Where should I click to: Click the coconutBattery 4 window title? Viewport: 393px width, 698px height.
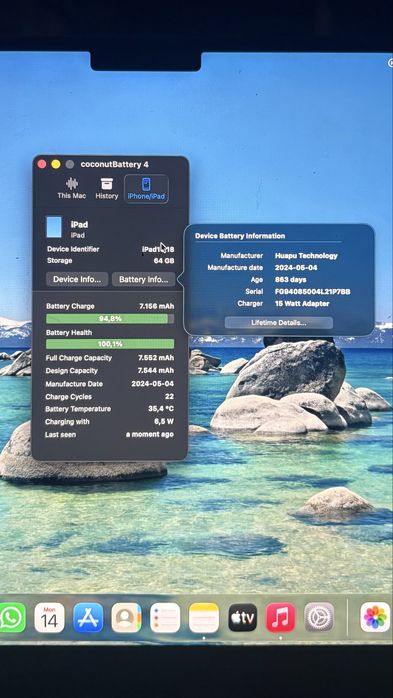(x=114, y=165)
